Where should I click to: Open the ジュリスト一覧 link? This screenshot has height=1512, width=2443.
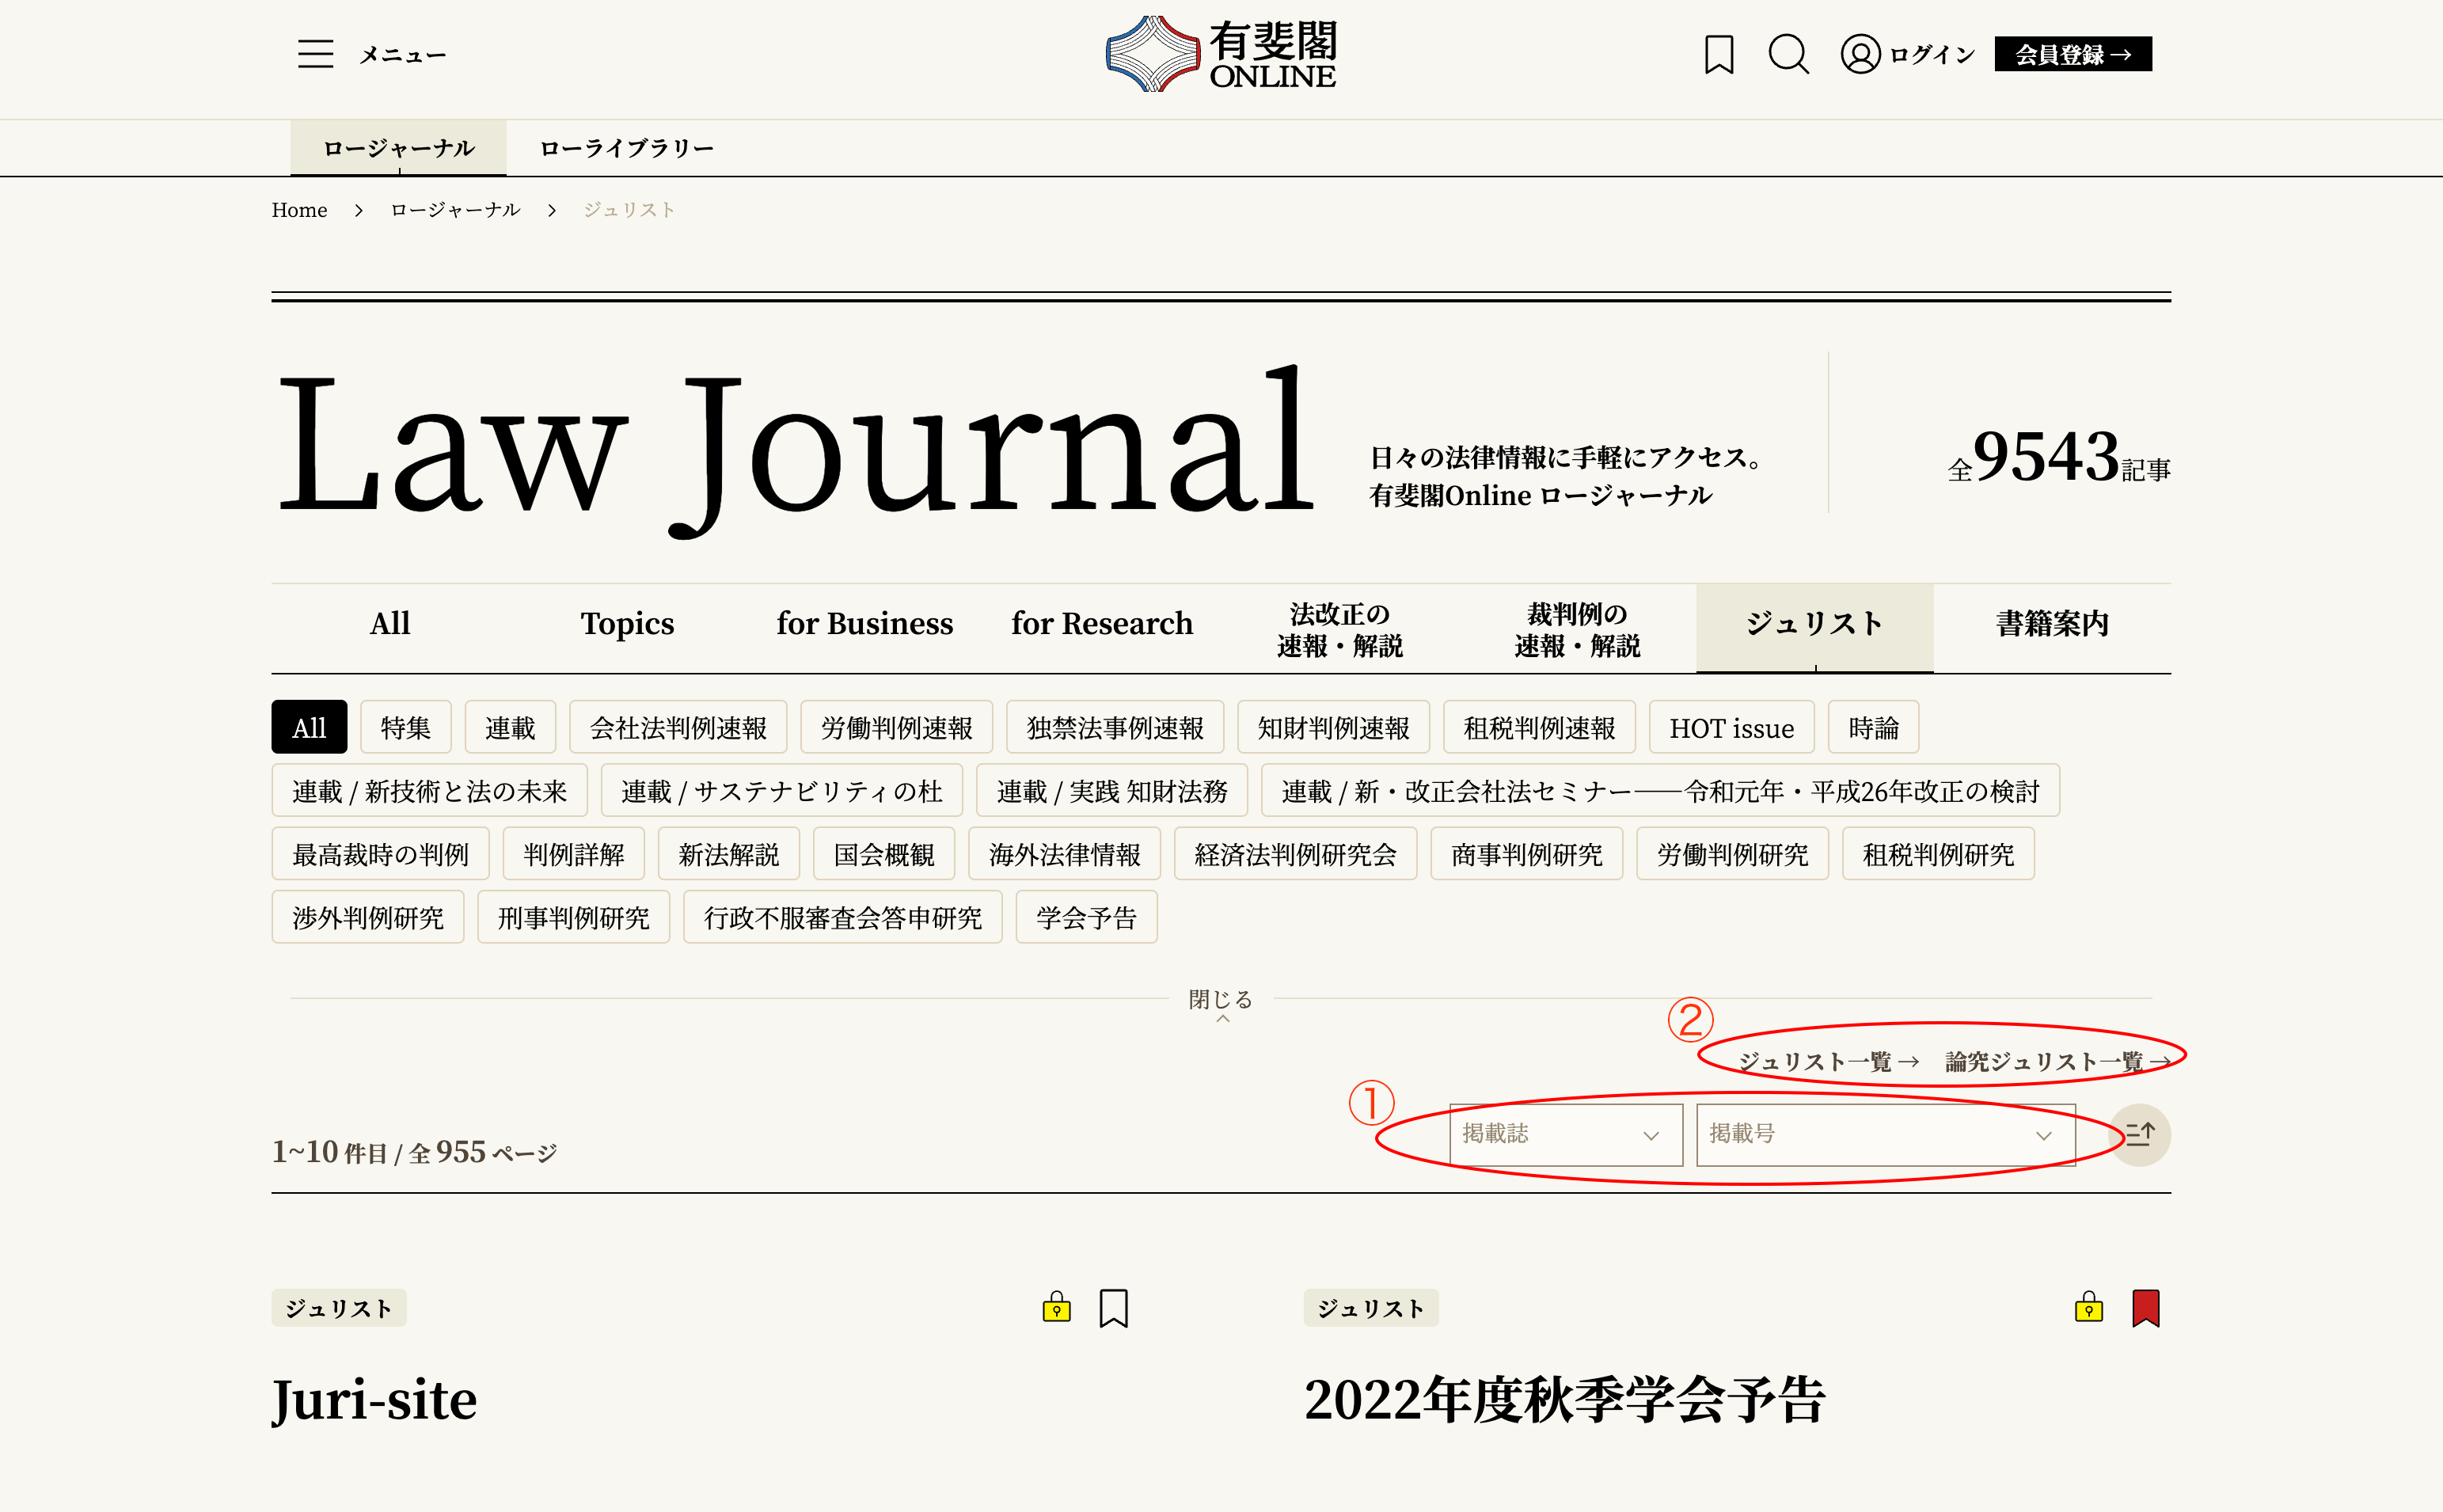1828,1061
